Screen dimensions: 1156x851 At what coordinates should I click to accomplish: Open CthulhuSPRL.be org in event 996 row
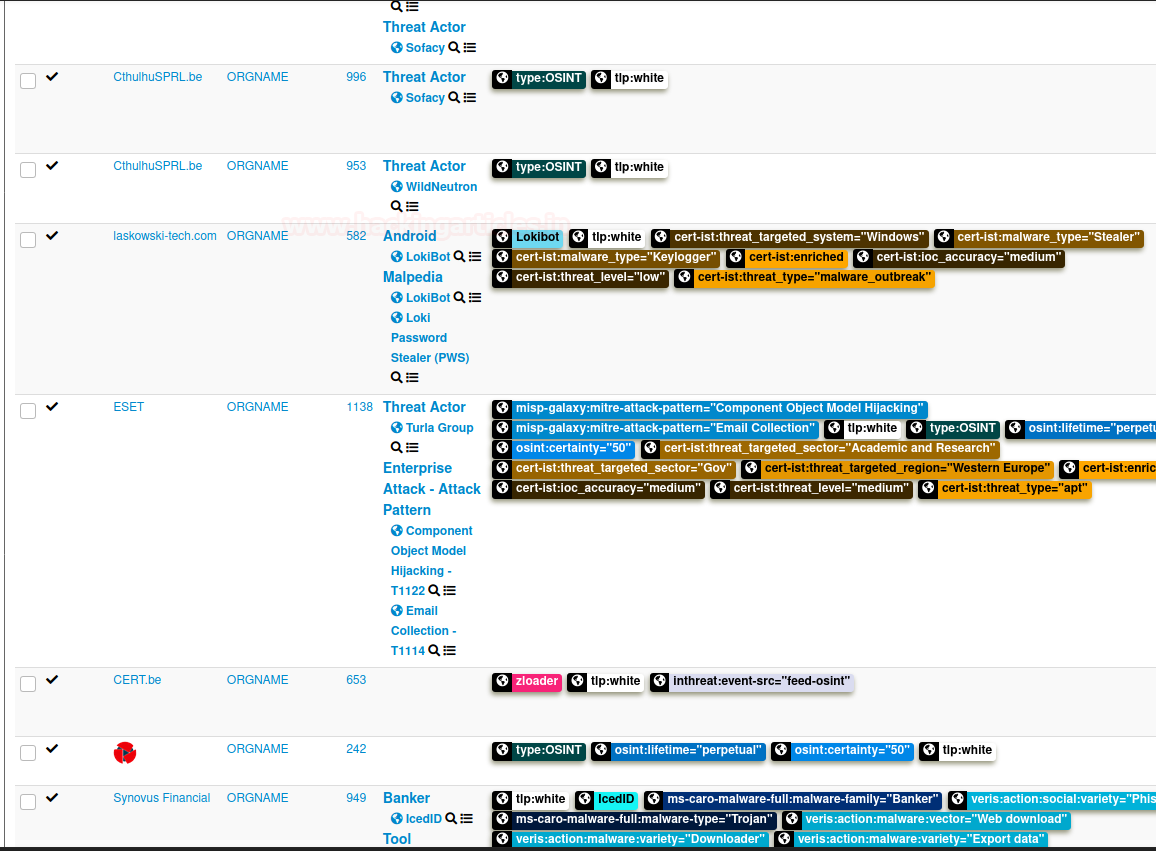click(x=158, y=77)
